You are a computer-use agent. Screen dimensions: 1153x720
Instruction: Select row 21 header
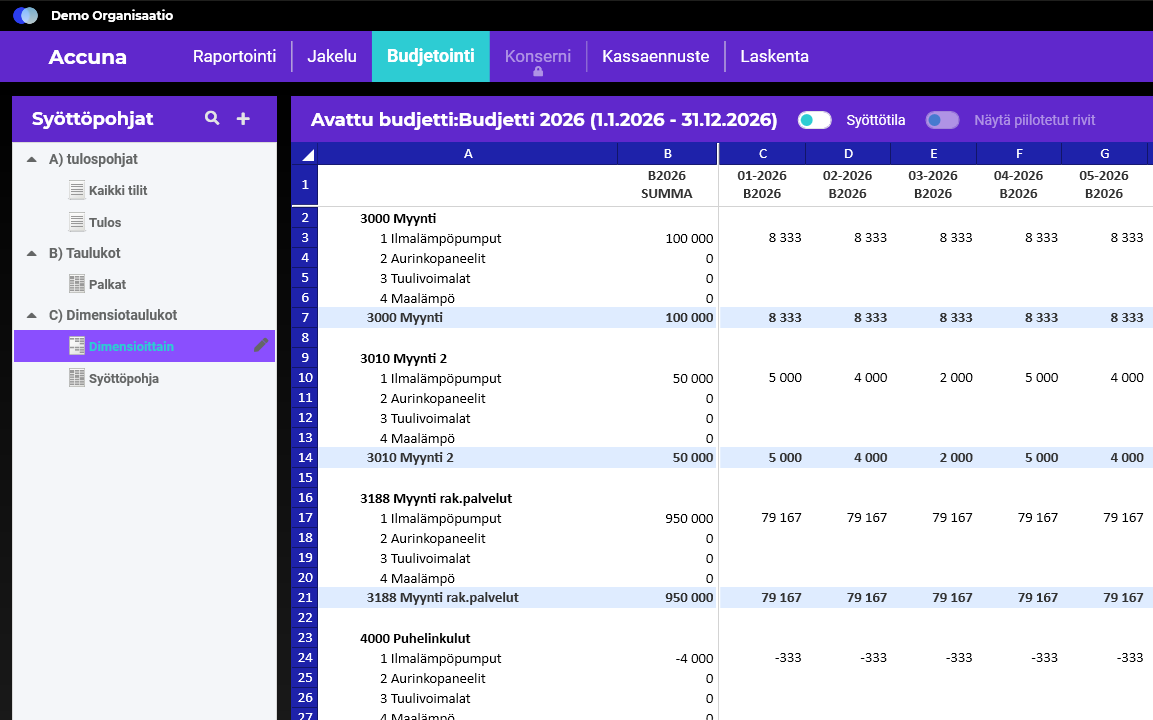(x=304, y=598)
